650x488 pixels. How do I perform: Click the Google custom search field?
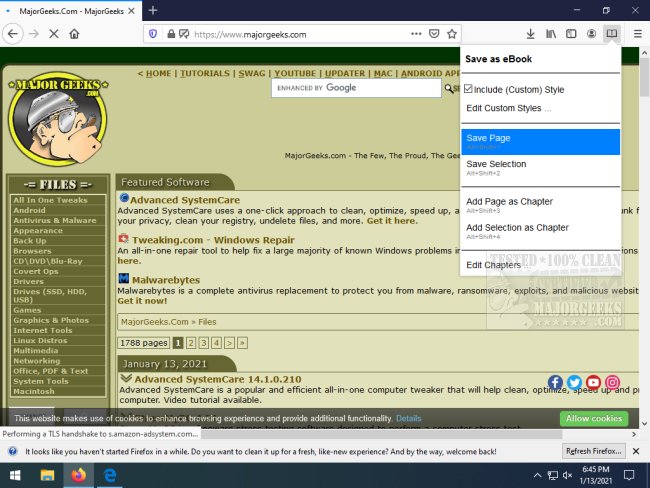[356, 88]
